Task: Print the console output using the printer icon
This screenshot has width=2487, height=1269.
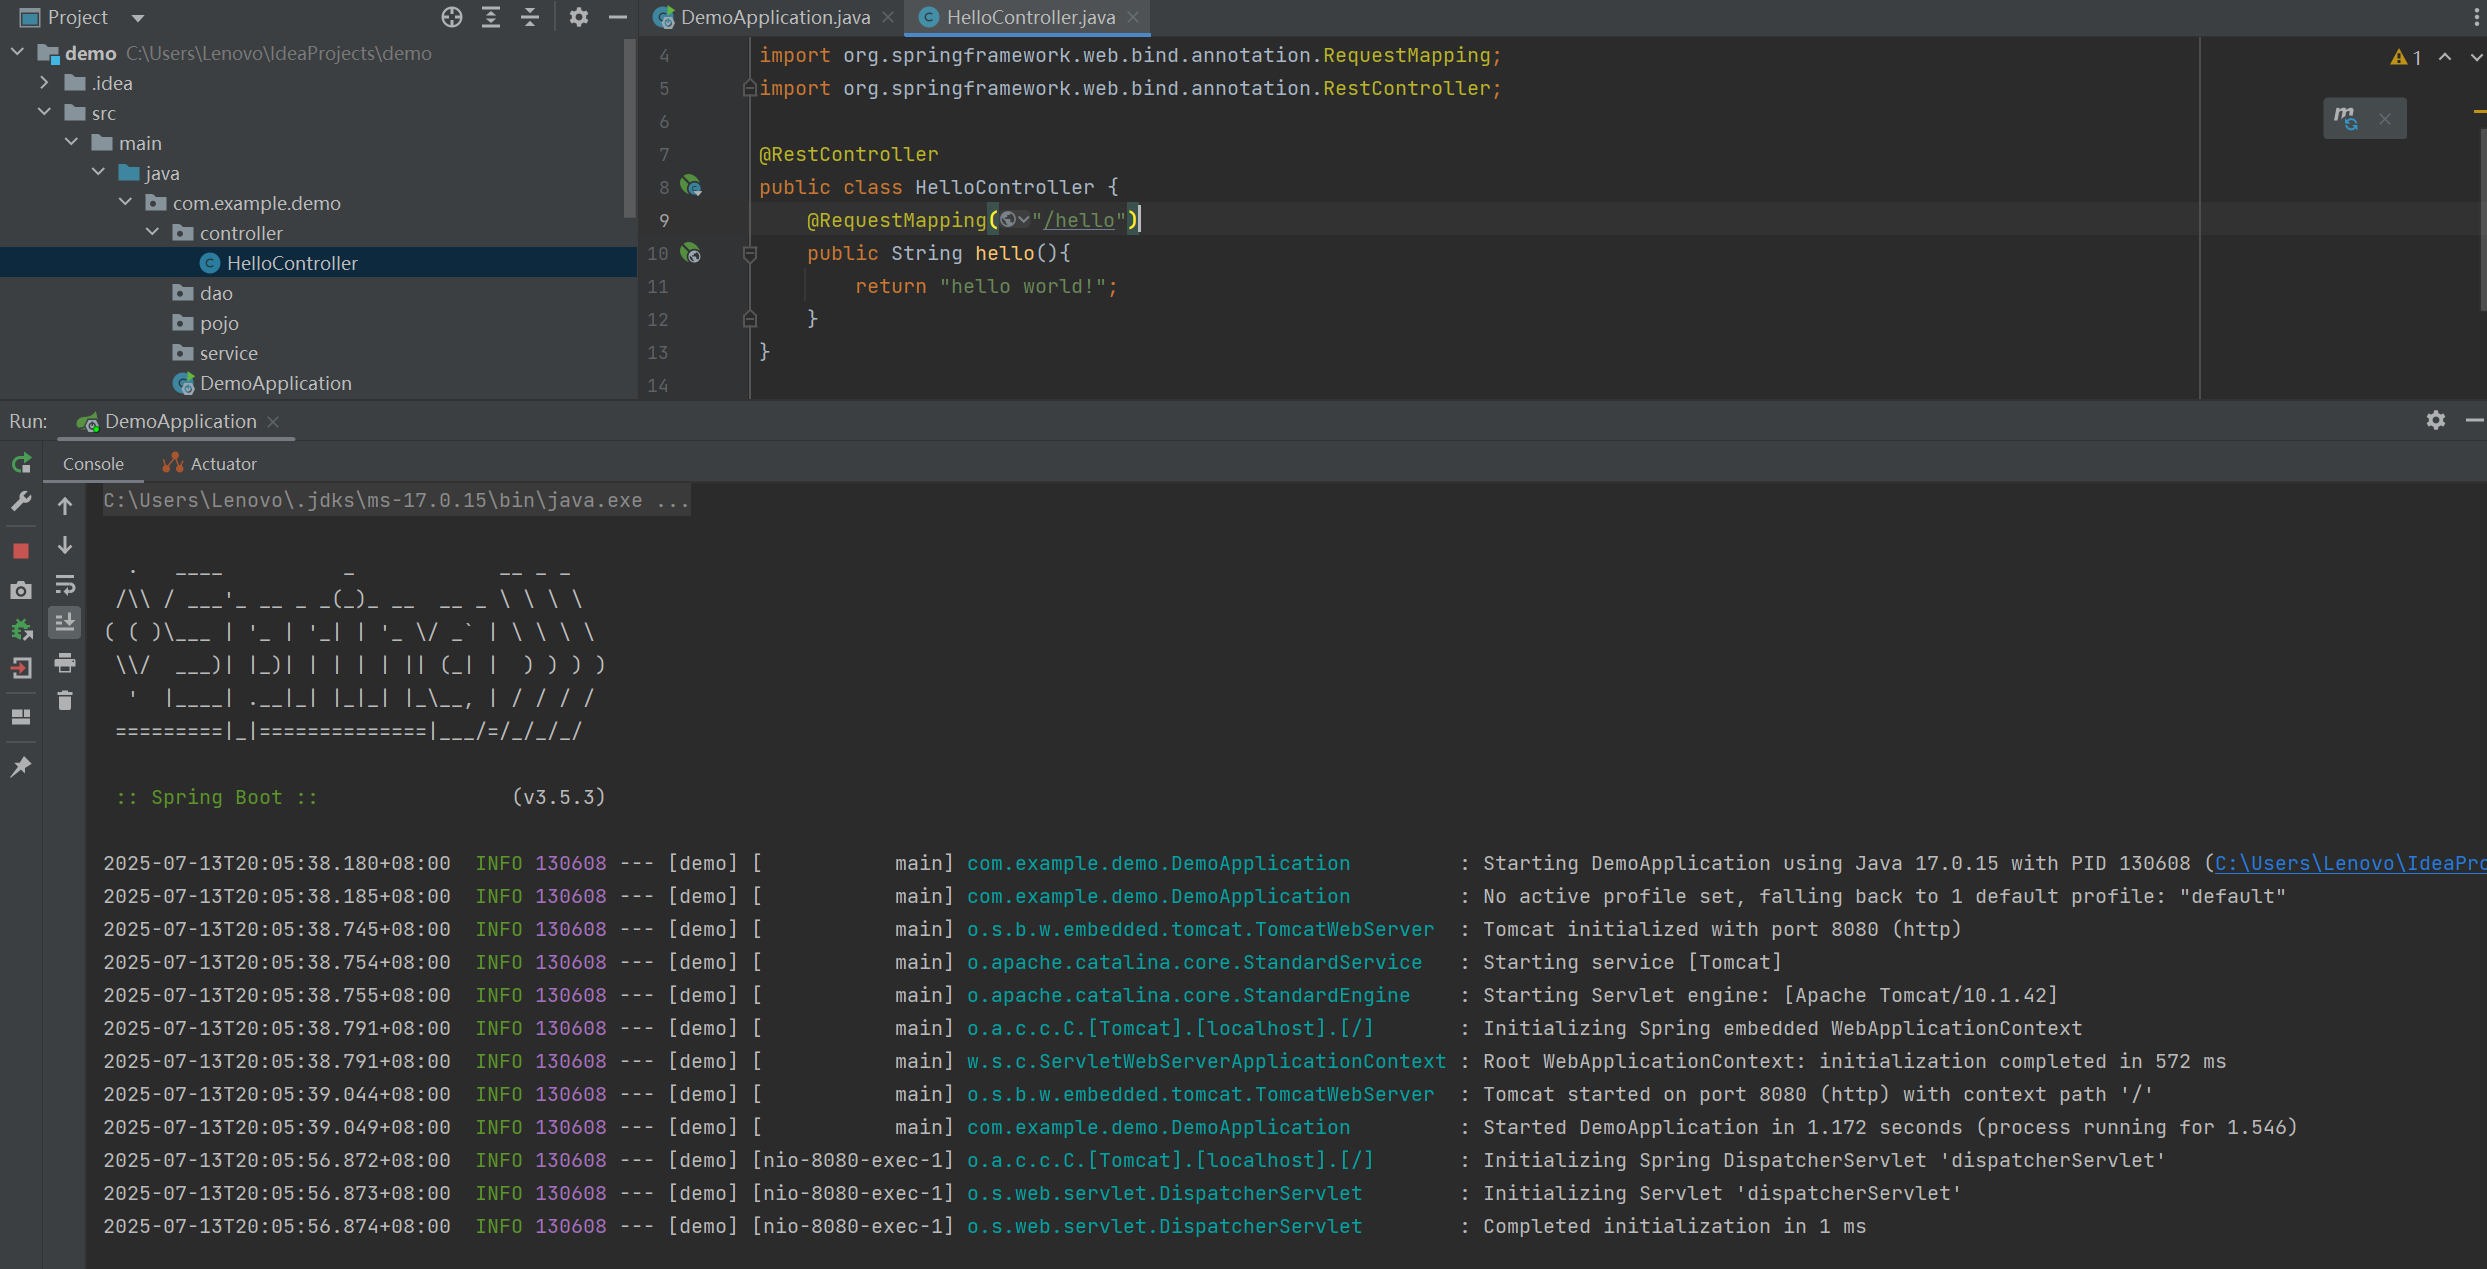Action: pyautogui.click(x=65, y=662)
